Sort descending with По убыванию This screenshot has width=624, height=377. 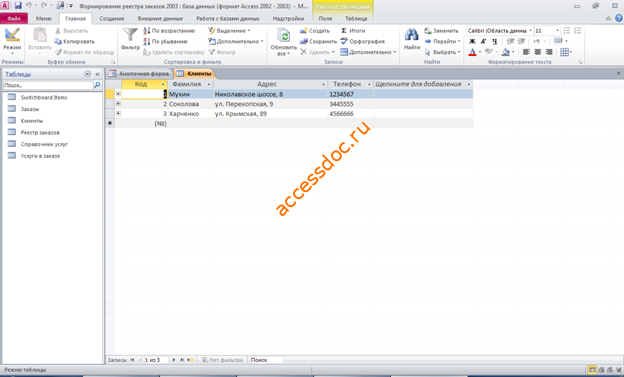(166, 41)
